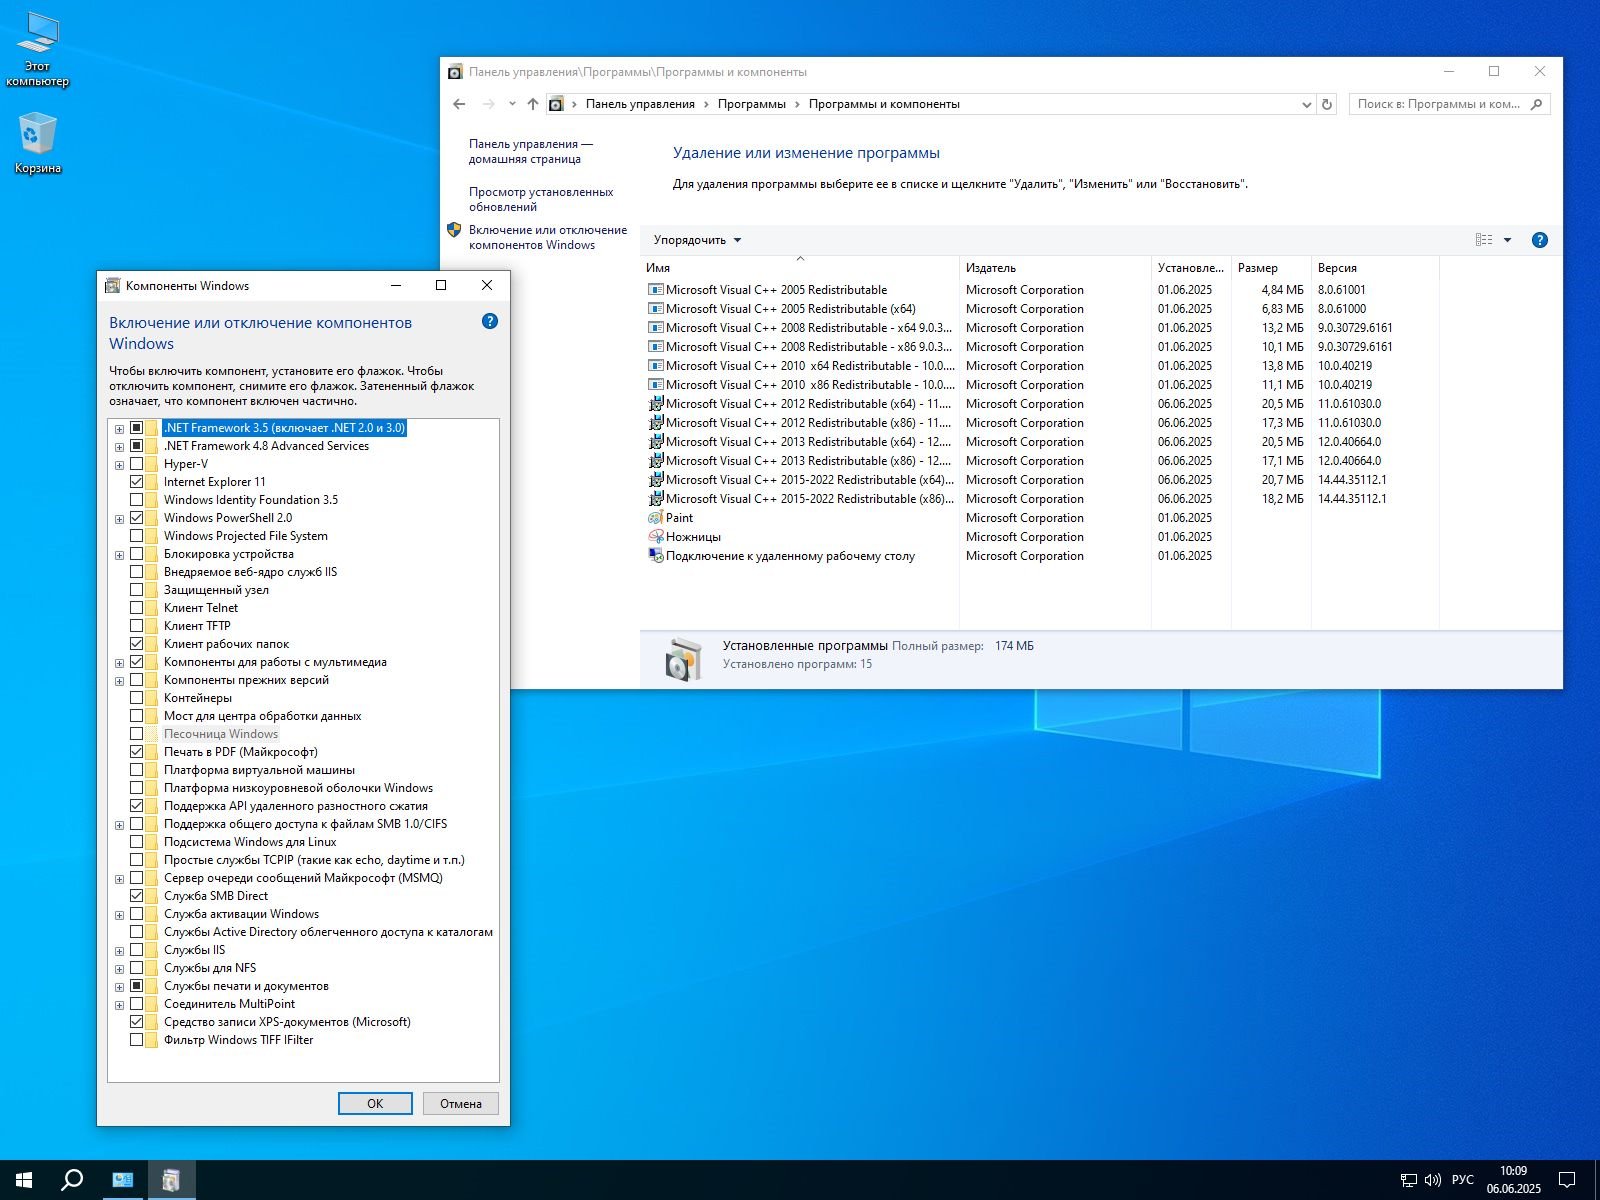
Task: Click OK in Windows Features dialog
Action: (375, 1103)
